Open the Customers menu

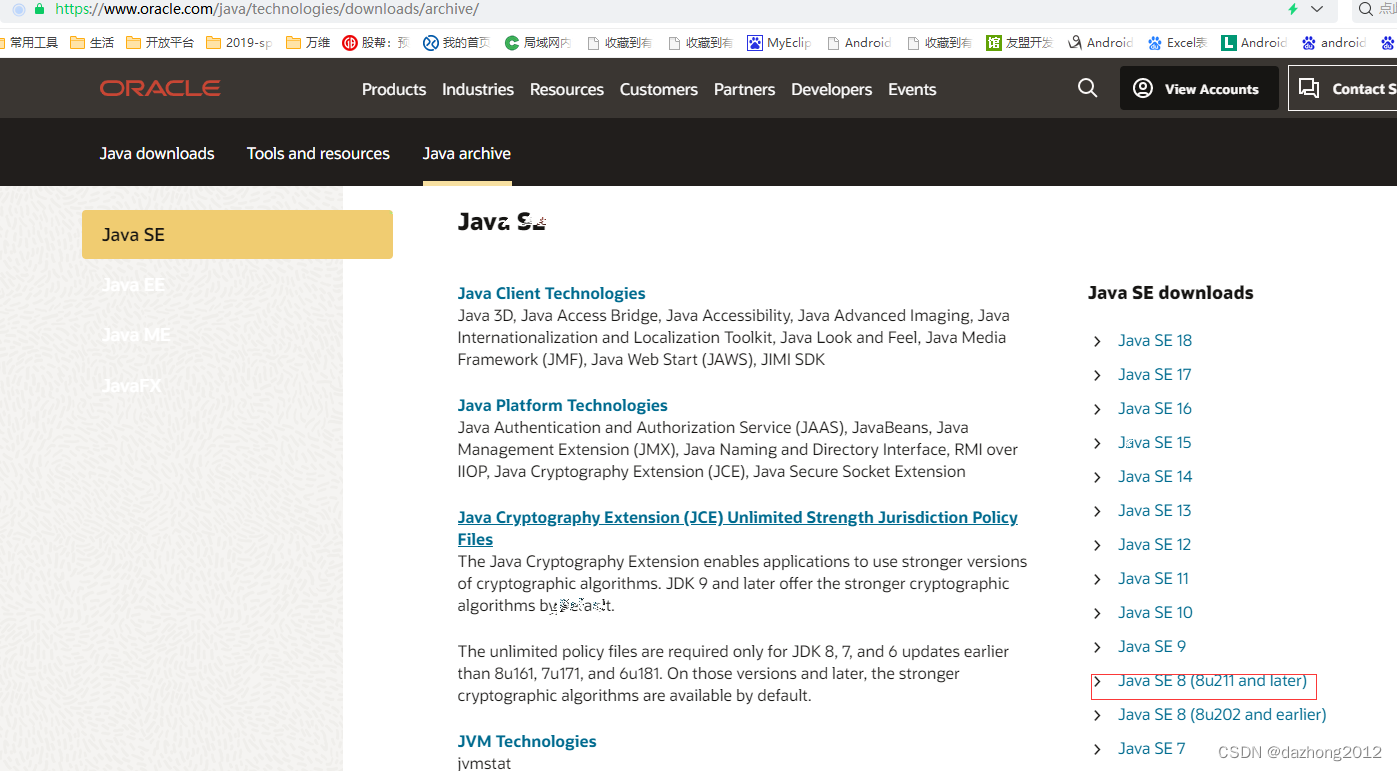659,89
